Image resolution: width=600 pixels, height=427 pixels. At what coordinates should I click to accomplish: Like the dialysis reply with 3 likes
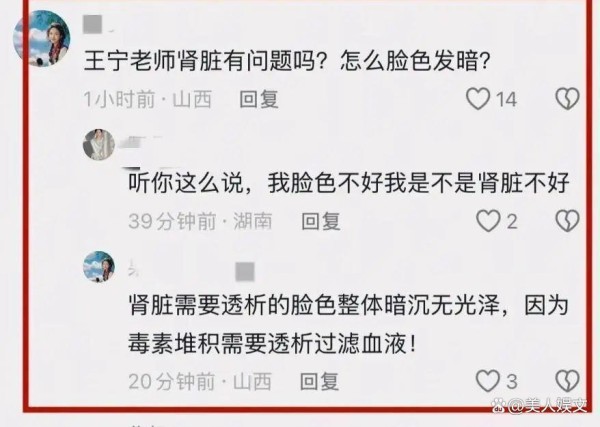click(488, 381)
